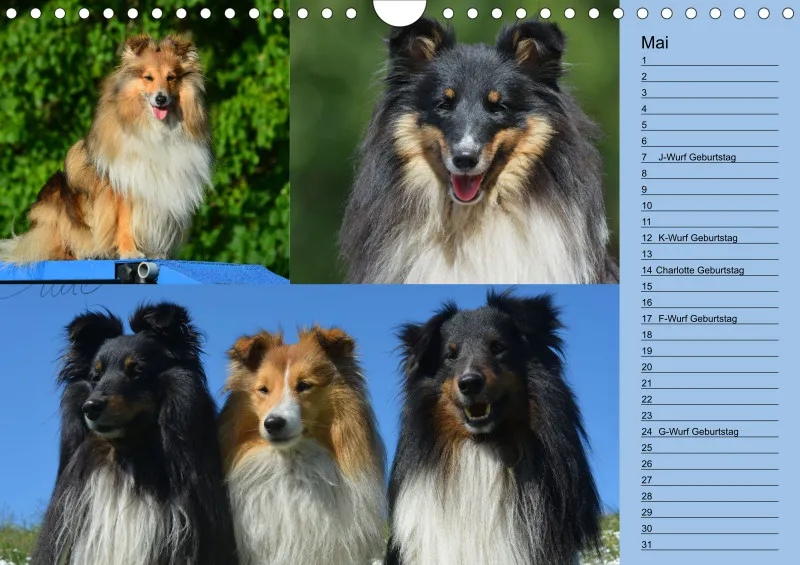Select the month heading "Mai"
Screen dimensions: 800x565
(x=655, y=42)
